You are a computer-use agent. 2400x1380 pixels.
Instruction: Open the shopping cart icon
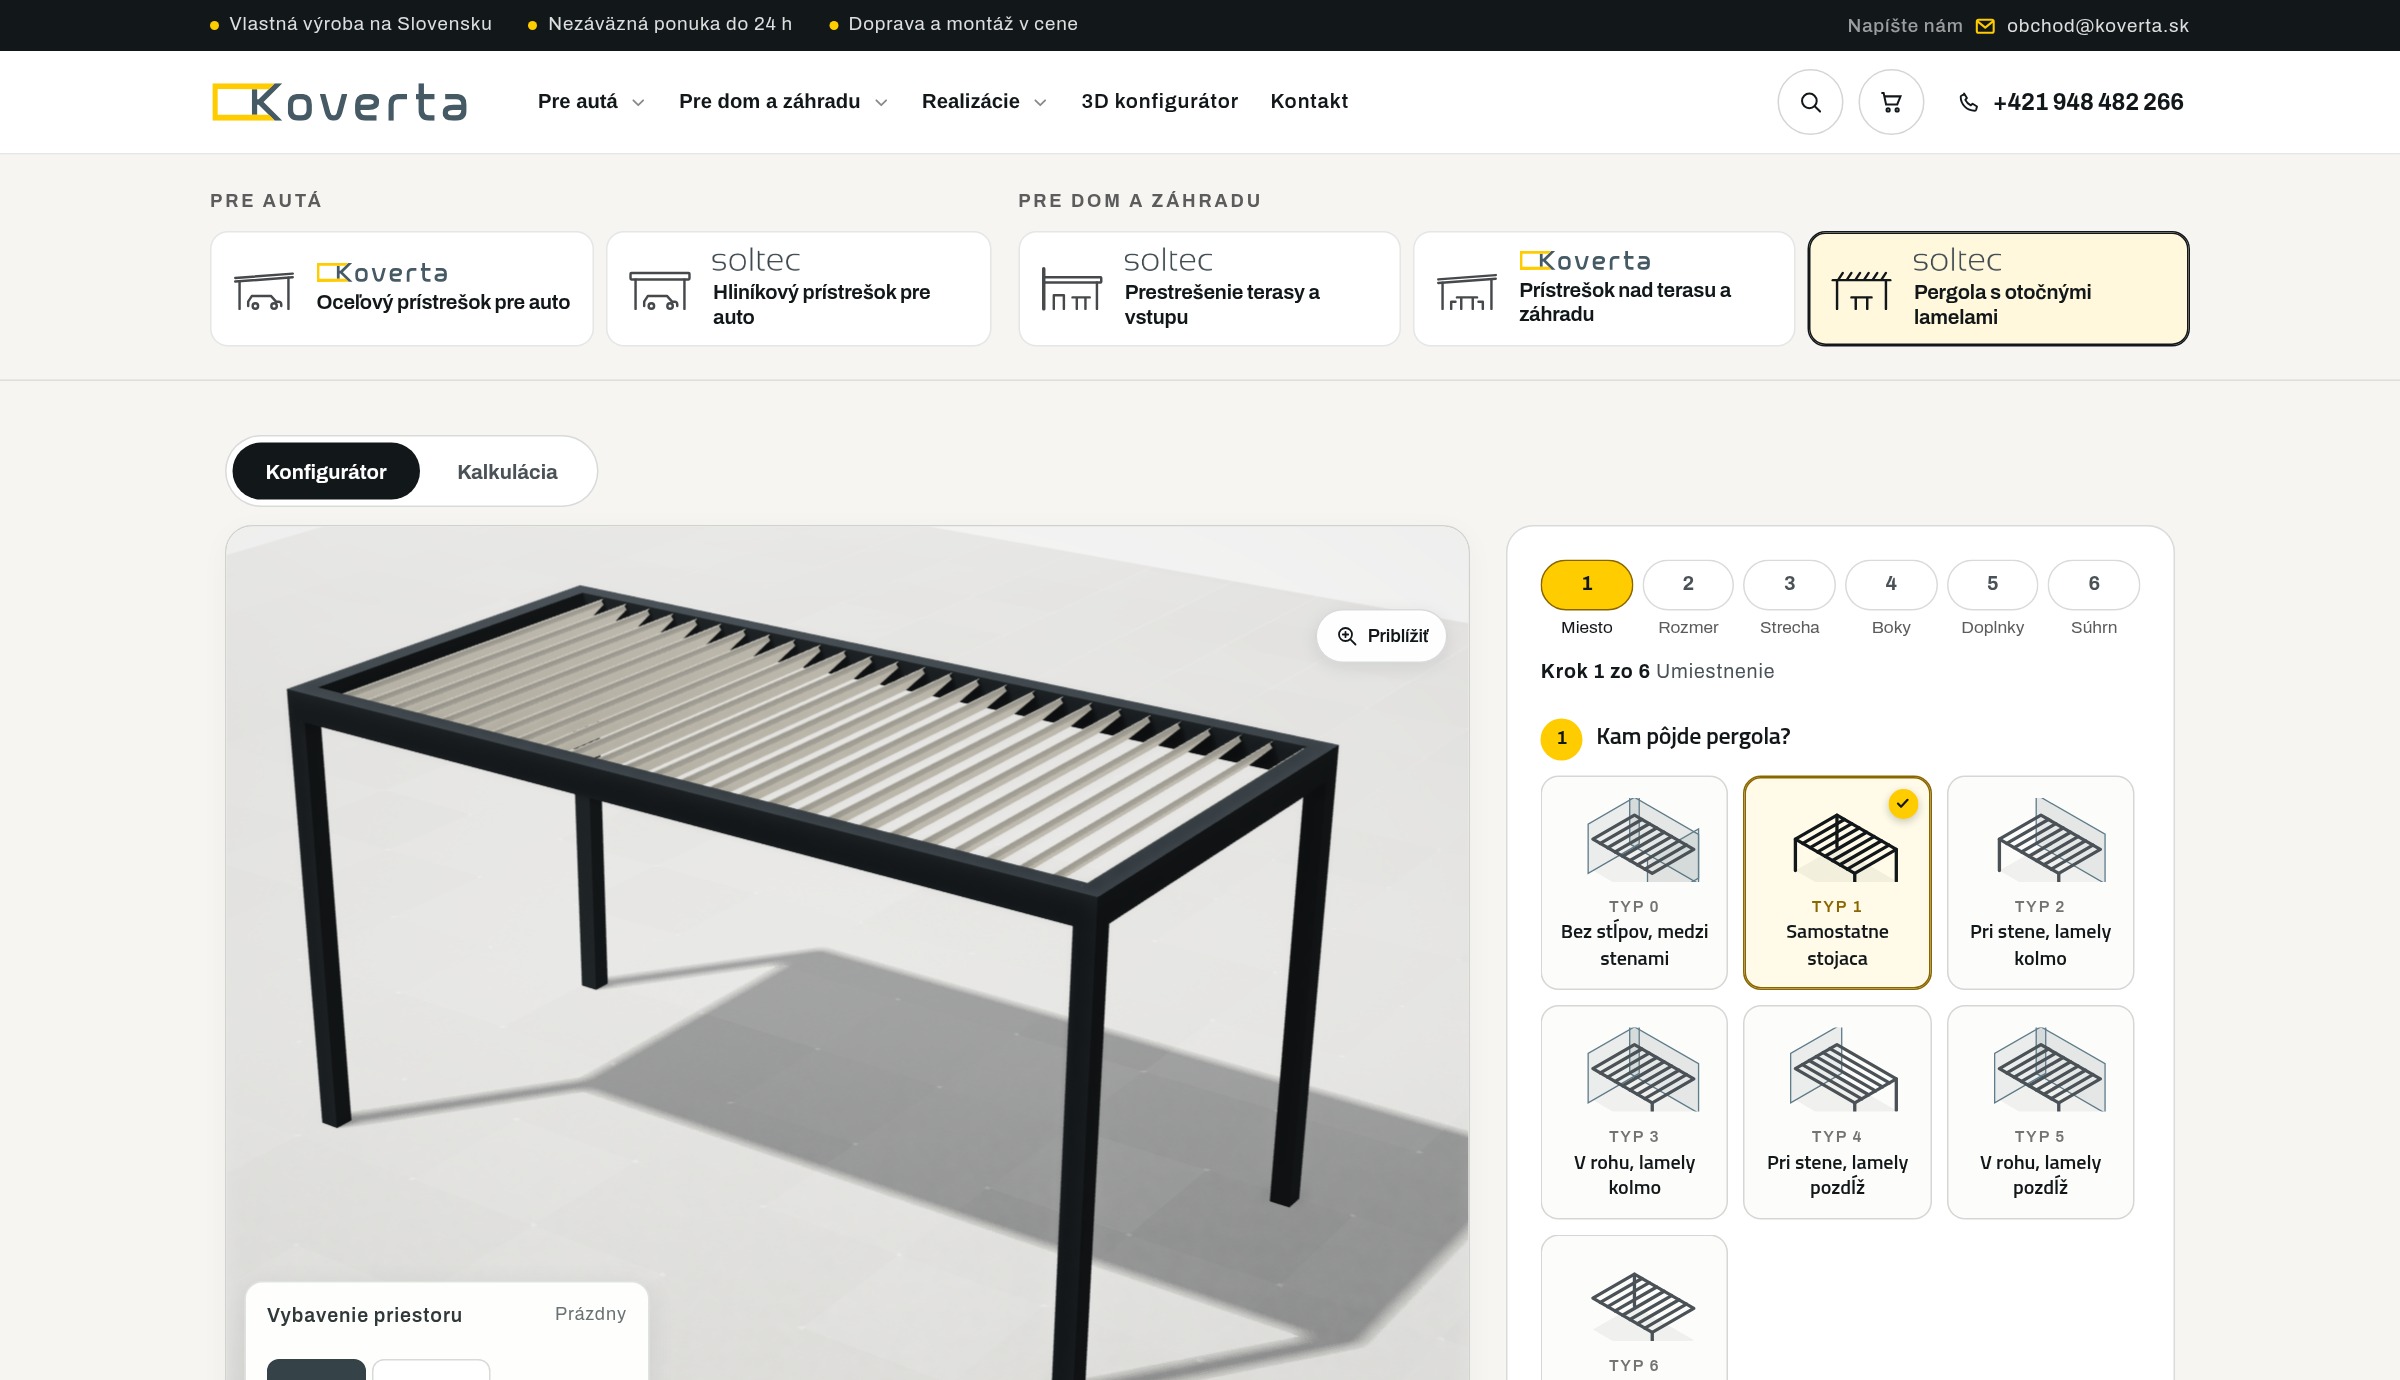tap(1891, 102)
